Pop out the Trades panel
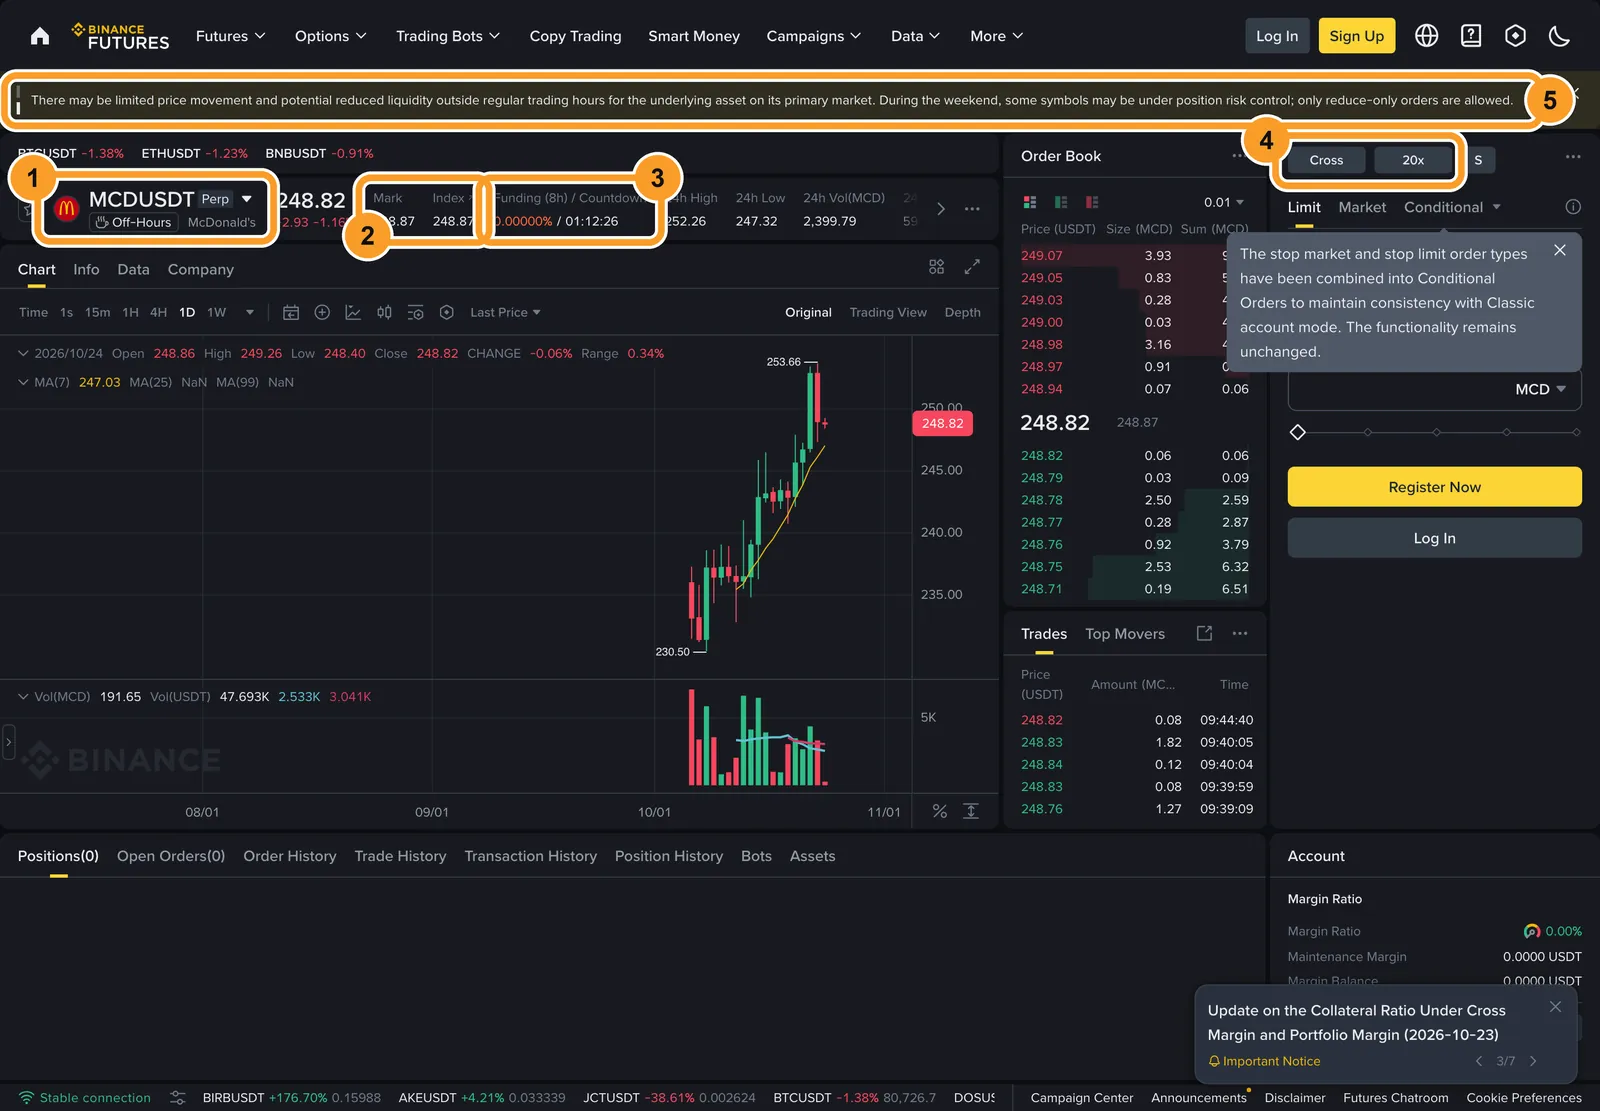 tap(1205, 633)
